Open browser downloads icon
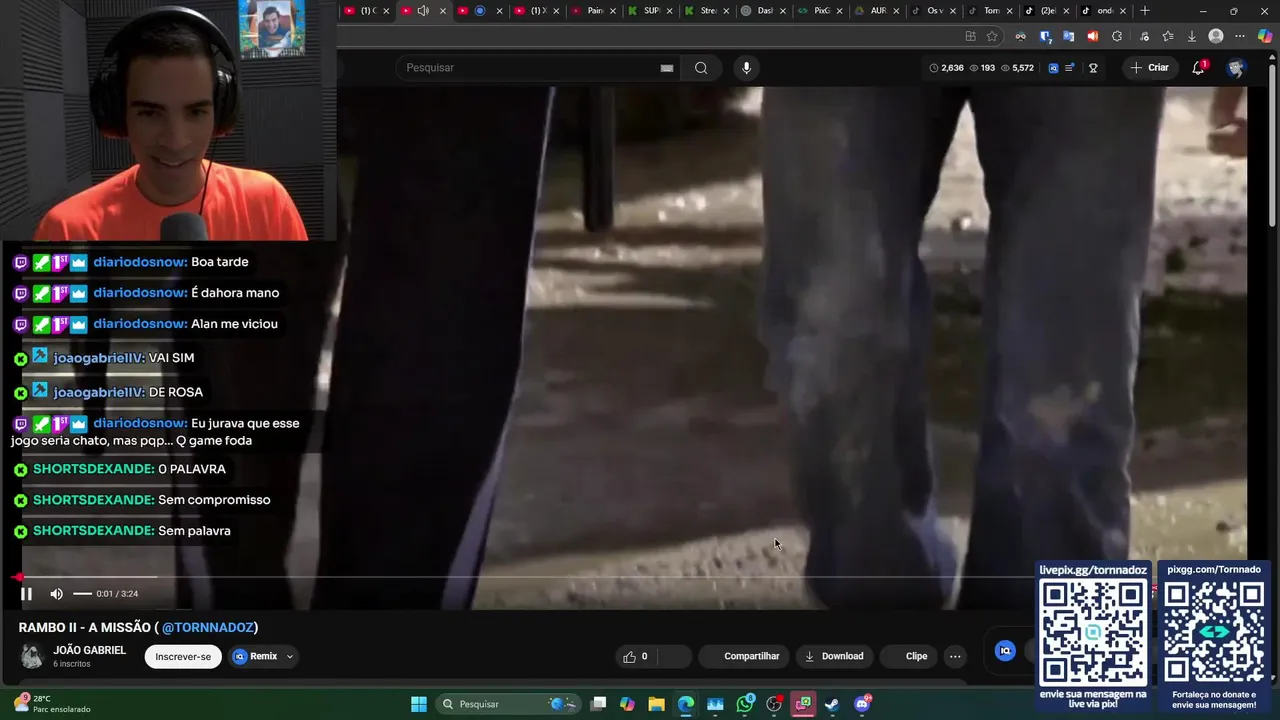This screenshot has width=1280, height=720. click(1191, 36)
